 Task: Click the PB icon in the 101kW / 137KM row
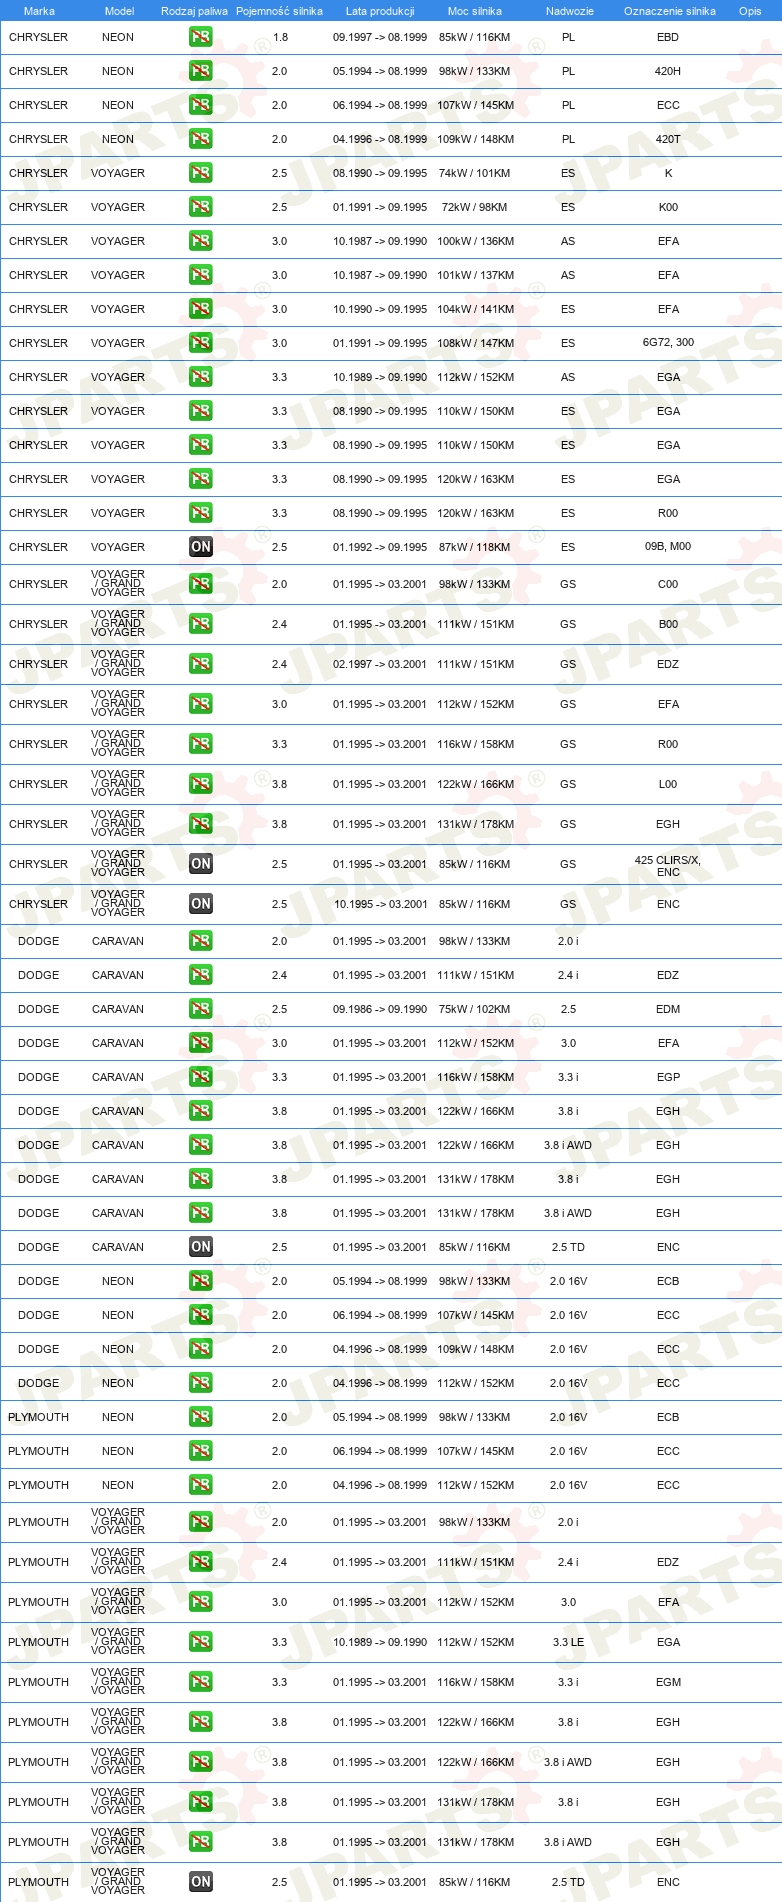pyautogui.click(x=201, y=275)
